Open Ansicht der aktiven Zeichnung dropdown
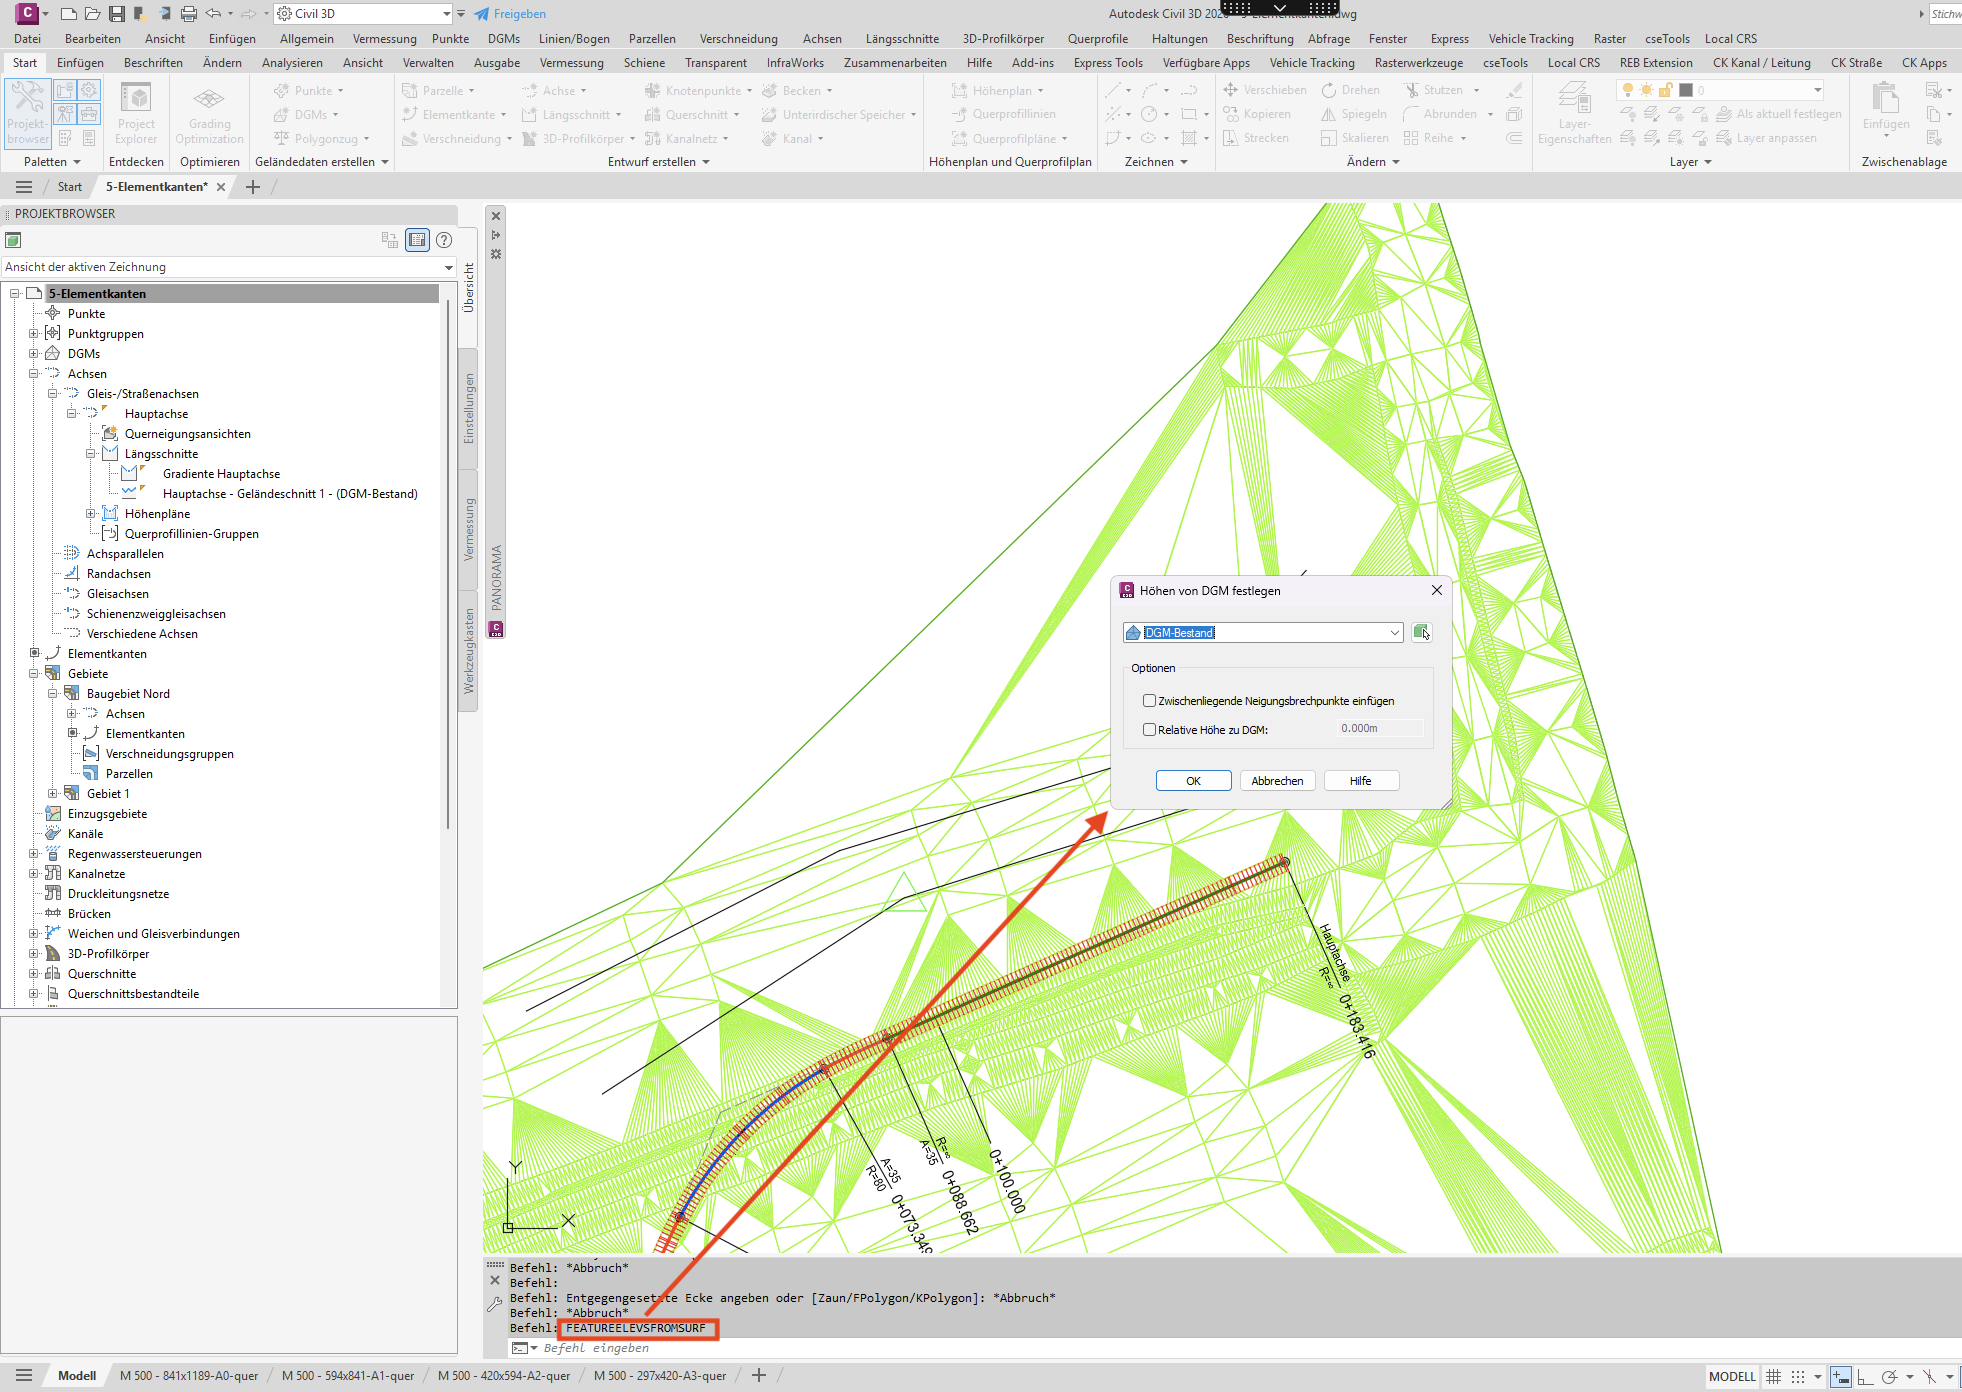1962x1392 pixels. click(x=229, y=267)
